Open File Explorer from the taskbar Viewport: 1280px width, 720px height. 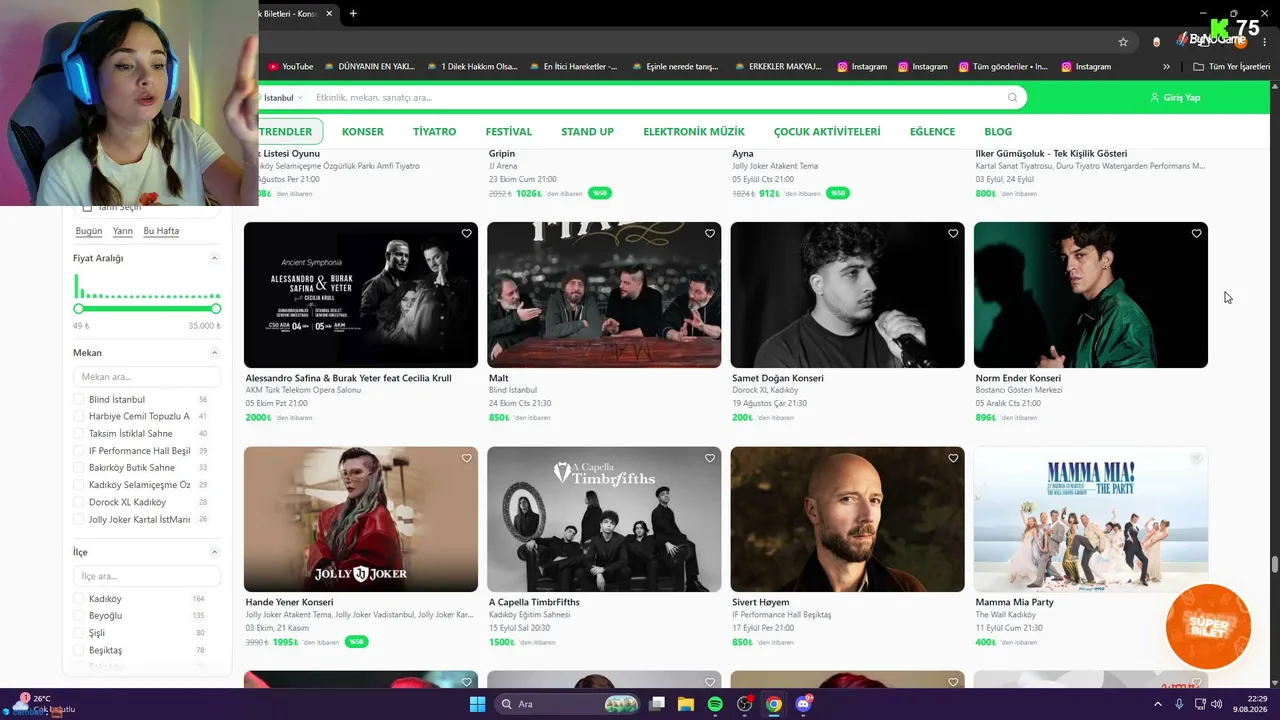coord(686,704)
